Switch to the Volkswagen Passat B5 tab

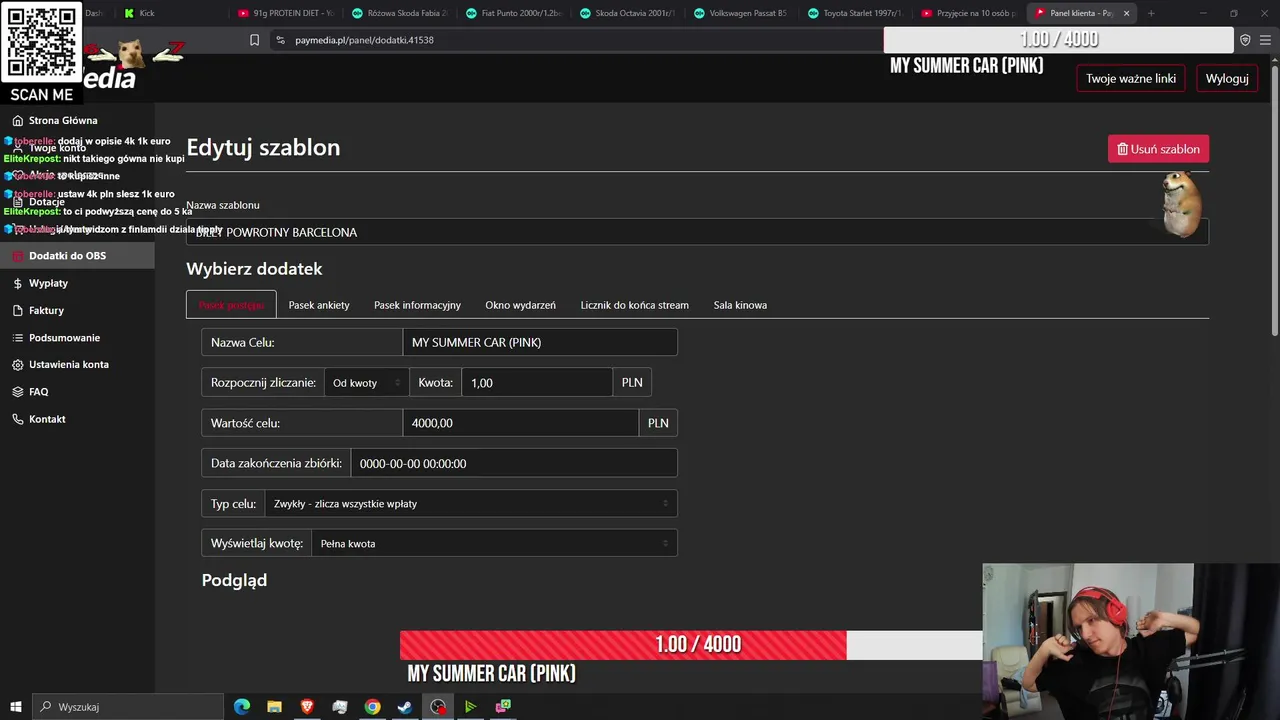pyautogui.click(x=741, y=13)
